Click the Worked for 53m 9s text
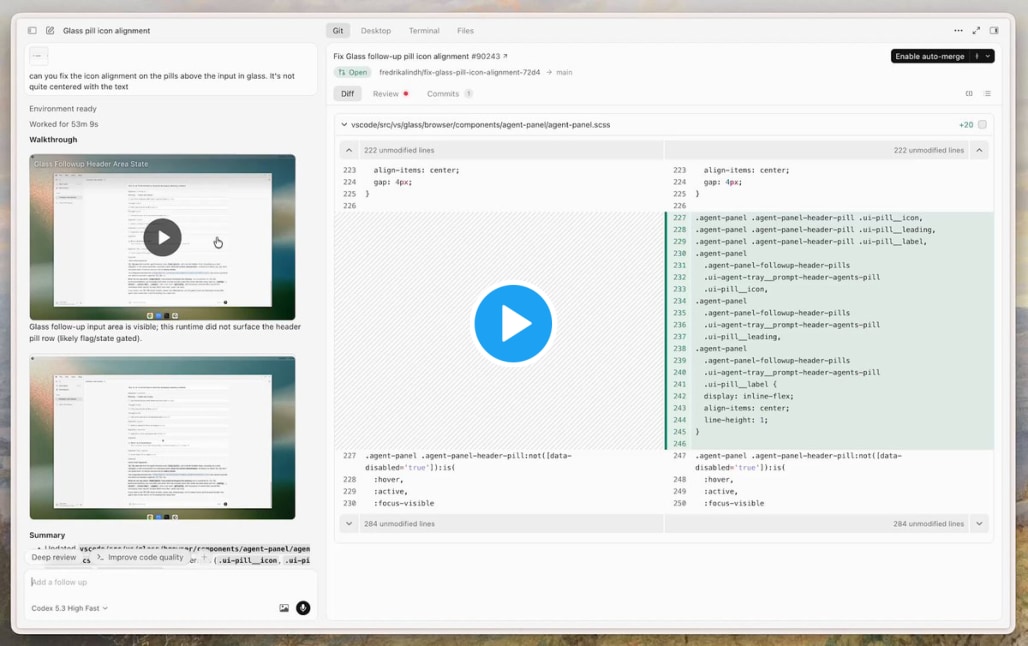Screen dimensions: 1028x646 click(x=64, y=124)
